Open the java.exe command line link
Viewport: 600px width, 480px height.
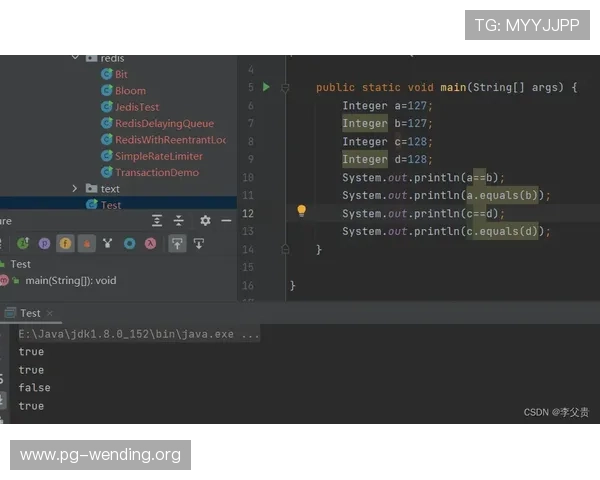[139, 334]
